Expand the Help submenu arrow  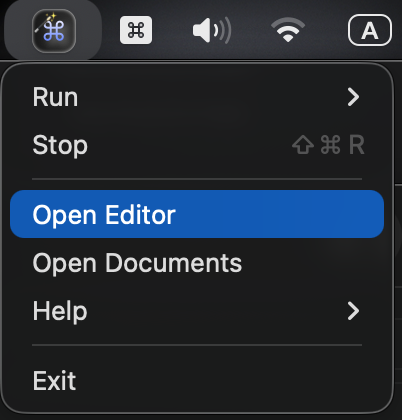click(x=353, y=311)
